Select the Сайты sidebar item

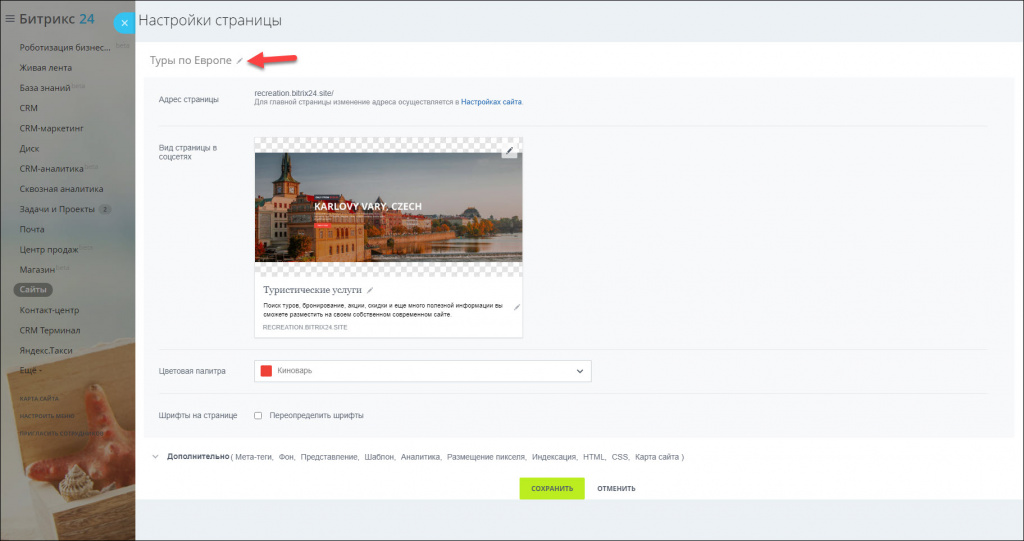coord(33,289)
